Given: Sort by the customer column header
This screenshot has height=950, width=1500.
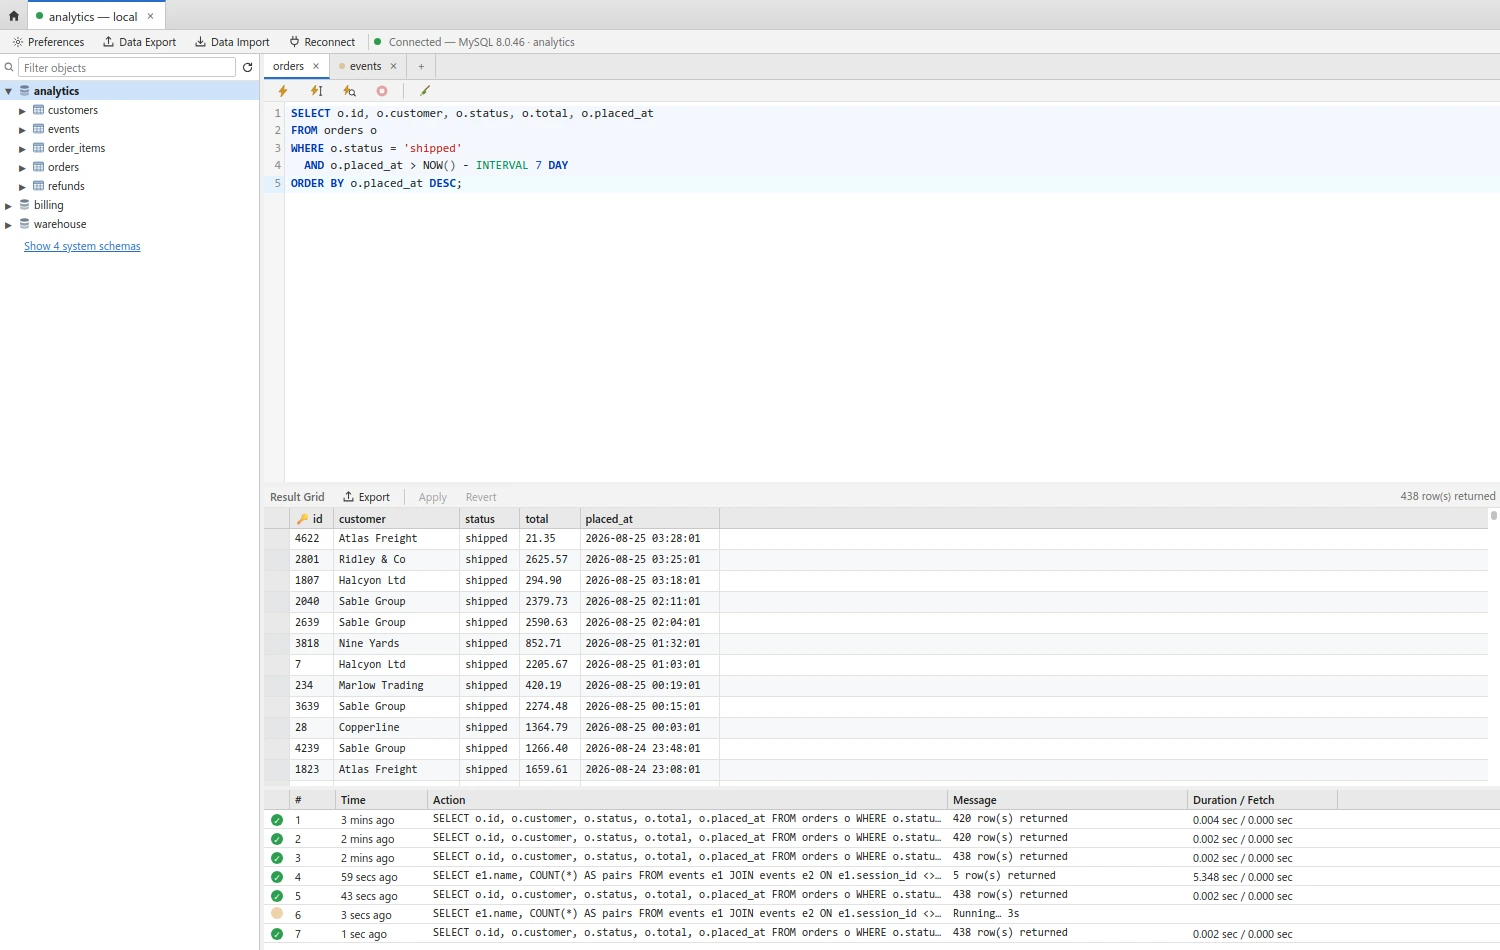Looking at the screenshot, I should tap(395, 519).
